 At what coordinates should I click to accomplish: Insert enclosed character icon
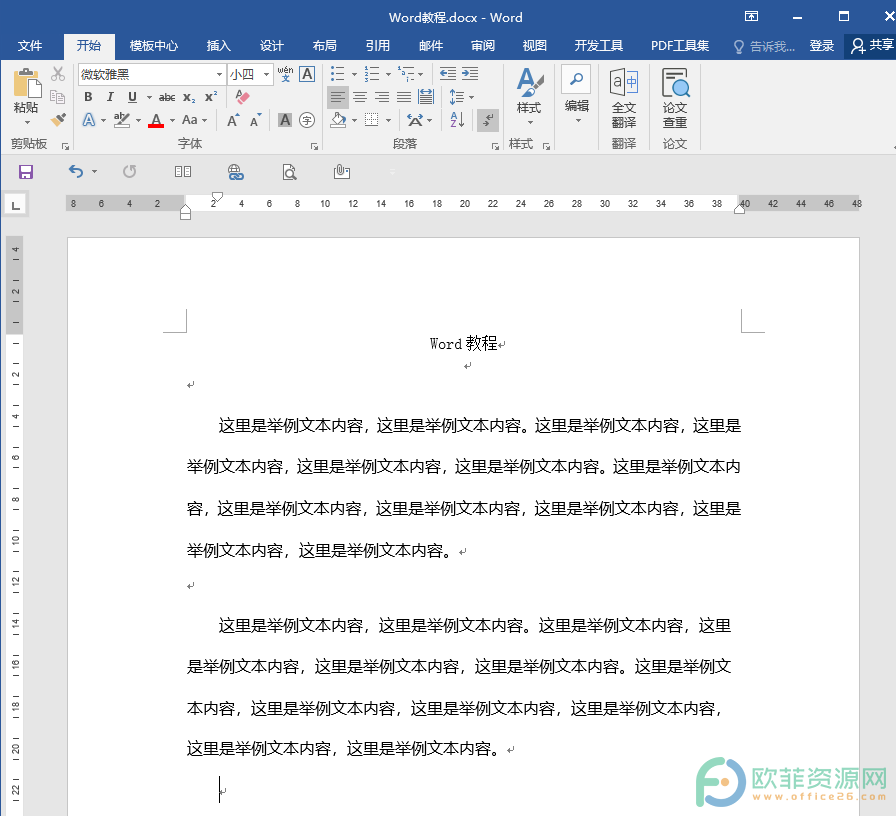pyautogui.click(x=307, y=120)
